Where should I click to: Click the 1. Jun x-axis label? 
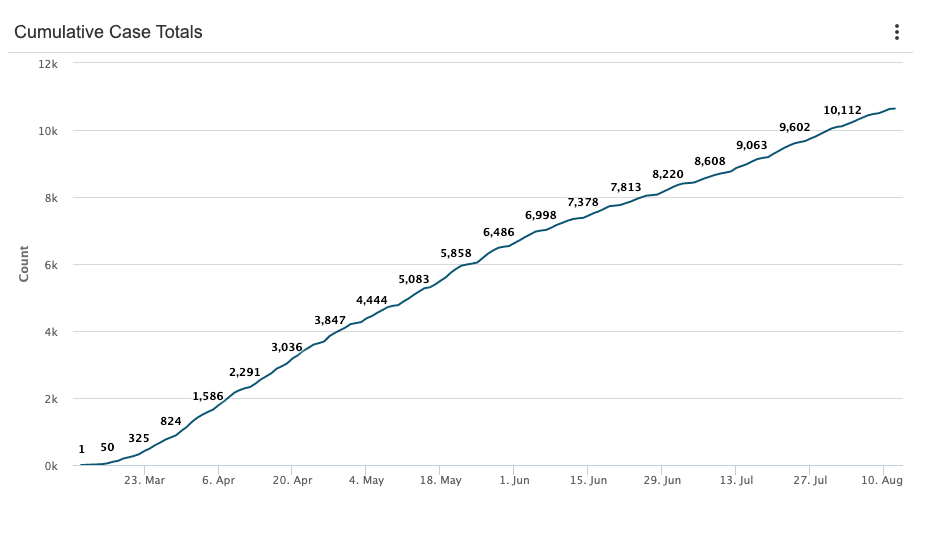click(x=513, y=480)
